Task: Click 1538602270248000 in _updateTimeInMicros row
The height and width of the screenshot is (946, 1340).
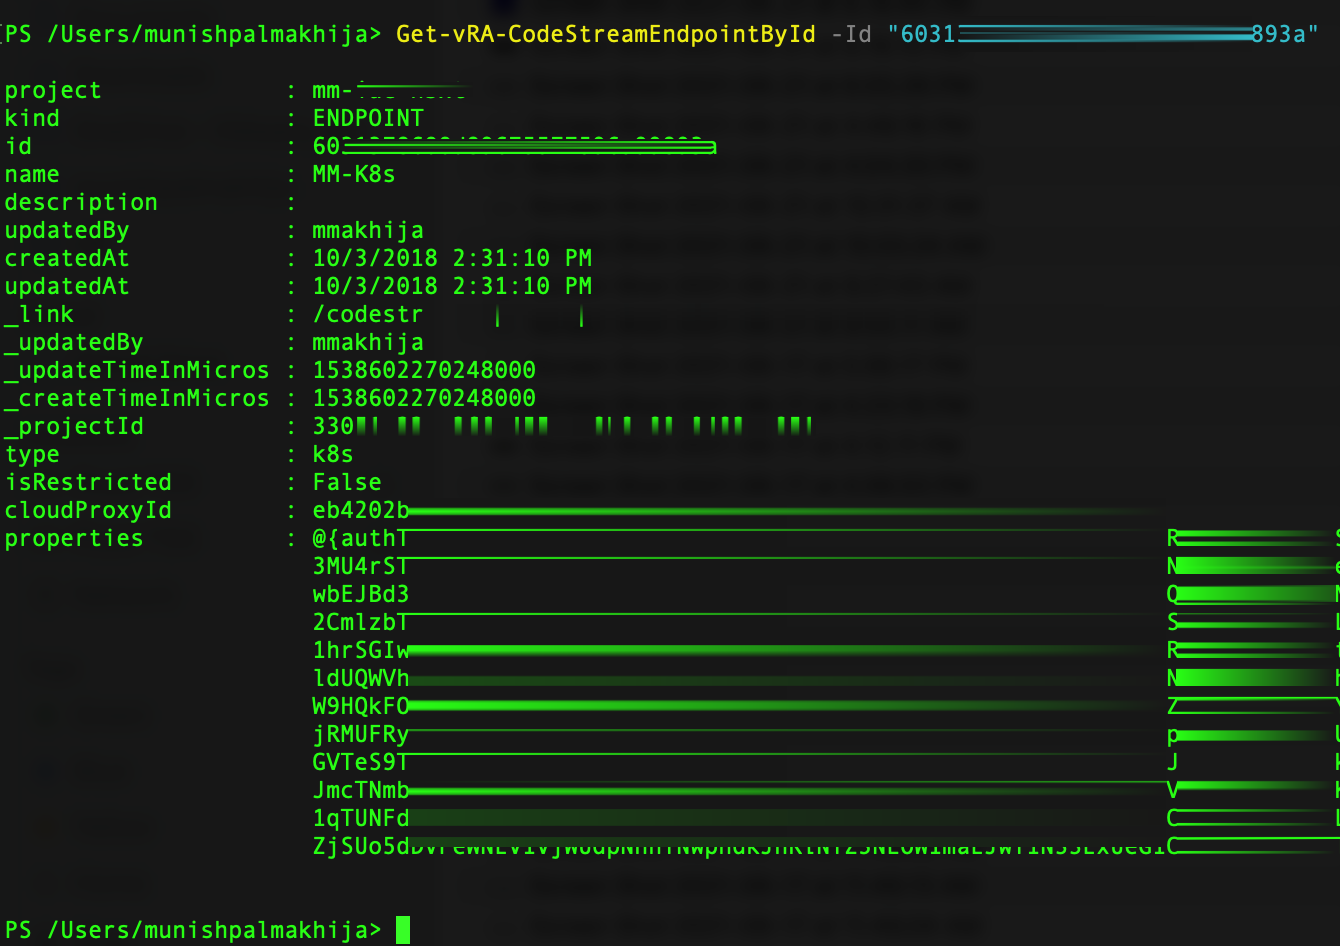Action: click(424, 370)
